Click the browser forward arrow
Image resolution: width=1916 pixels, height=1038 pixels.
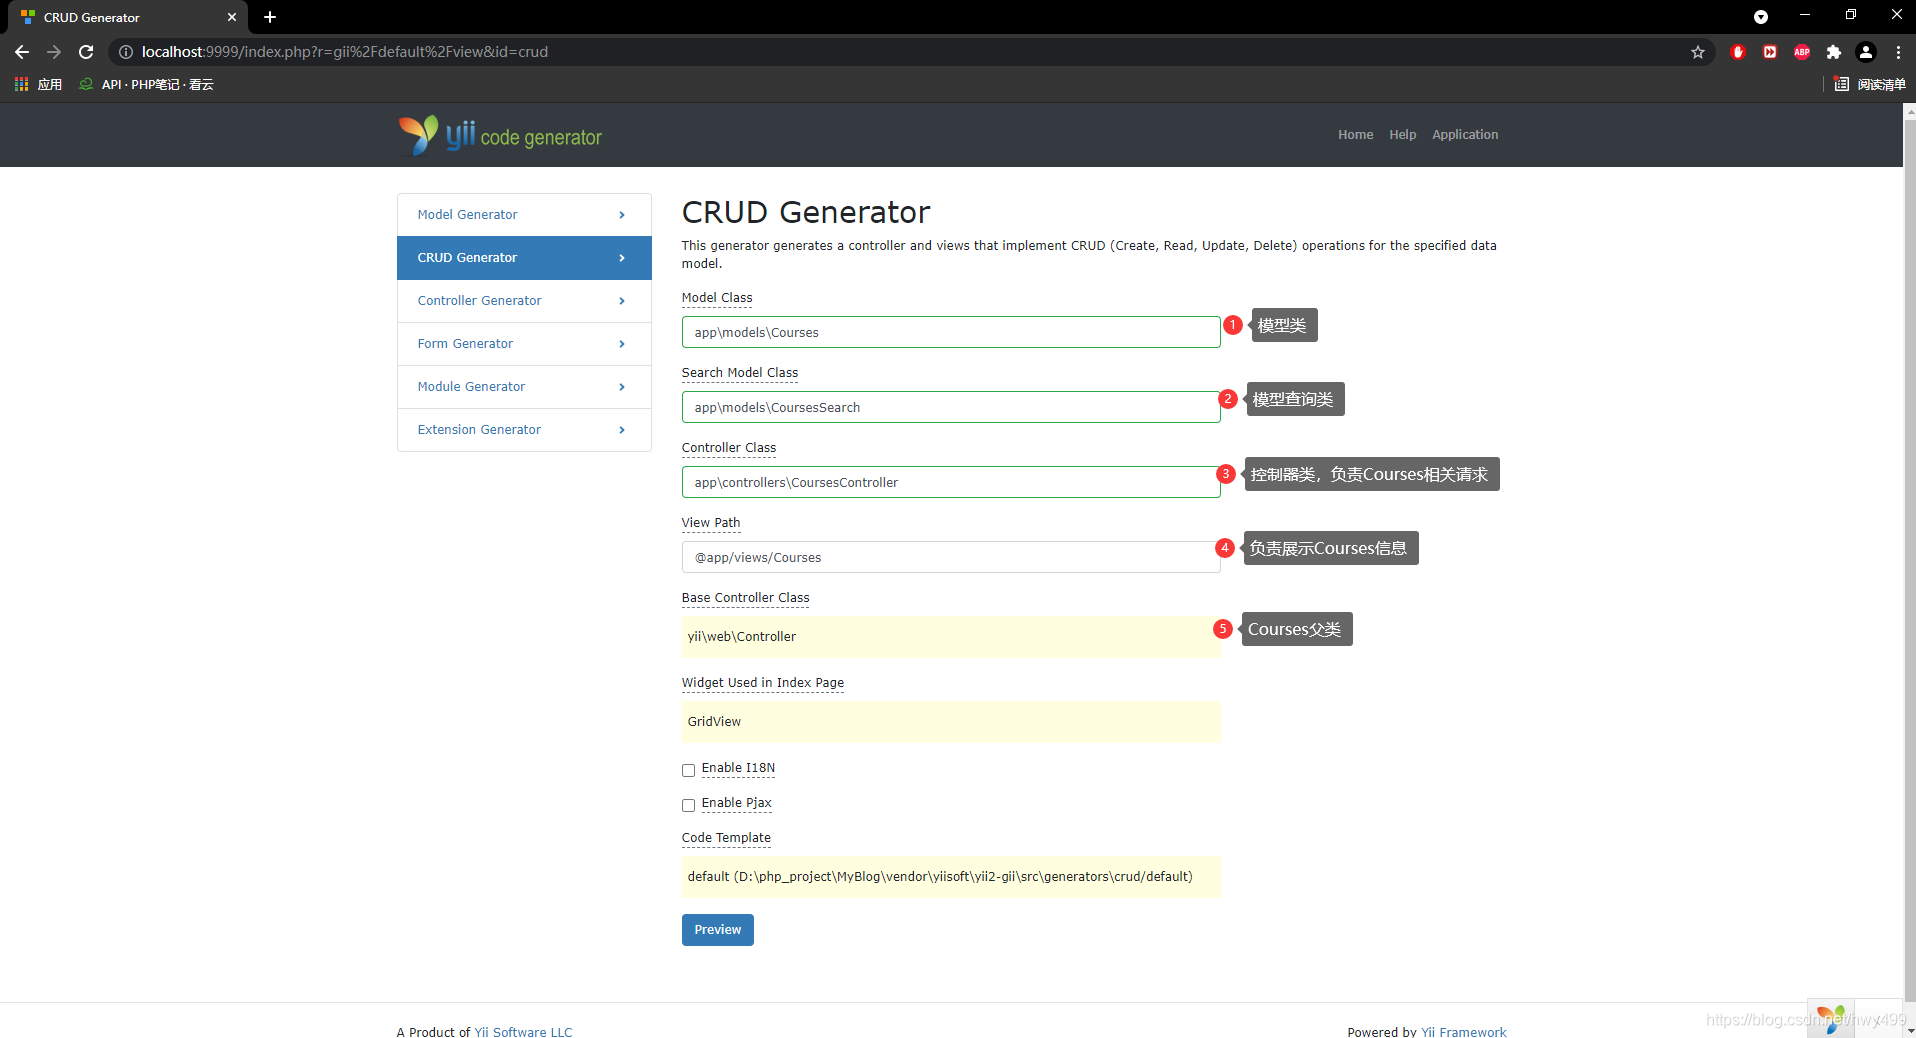coord(54,52)
